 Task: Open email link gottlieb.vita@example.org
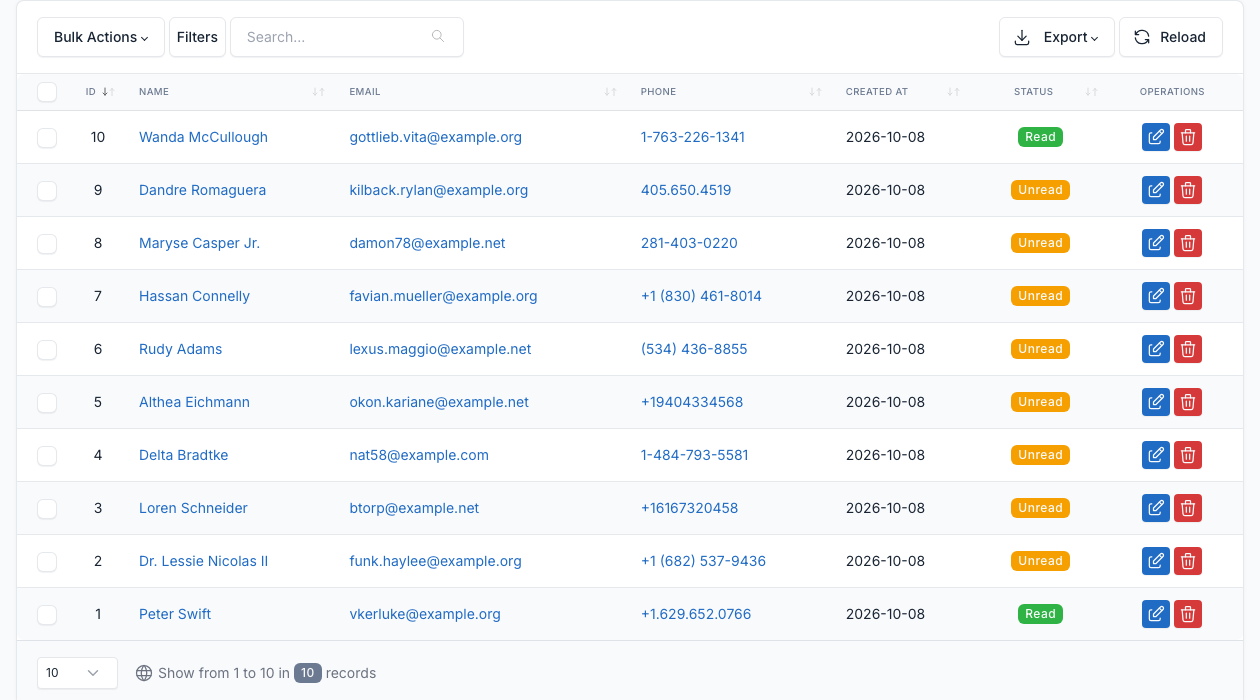coord(435,137)
